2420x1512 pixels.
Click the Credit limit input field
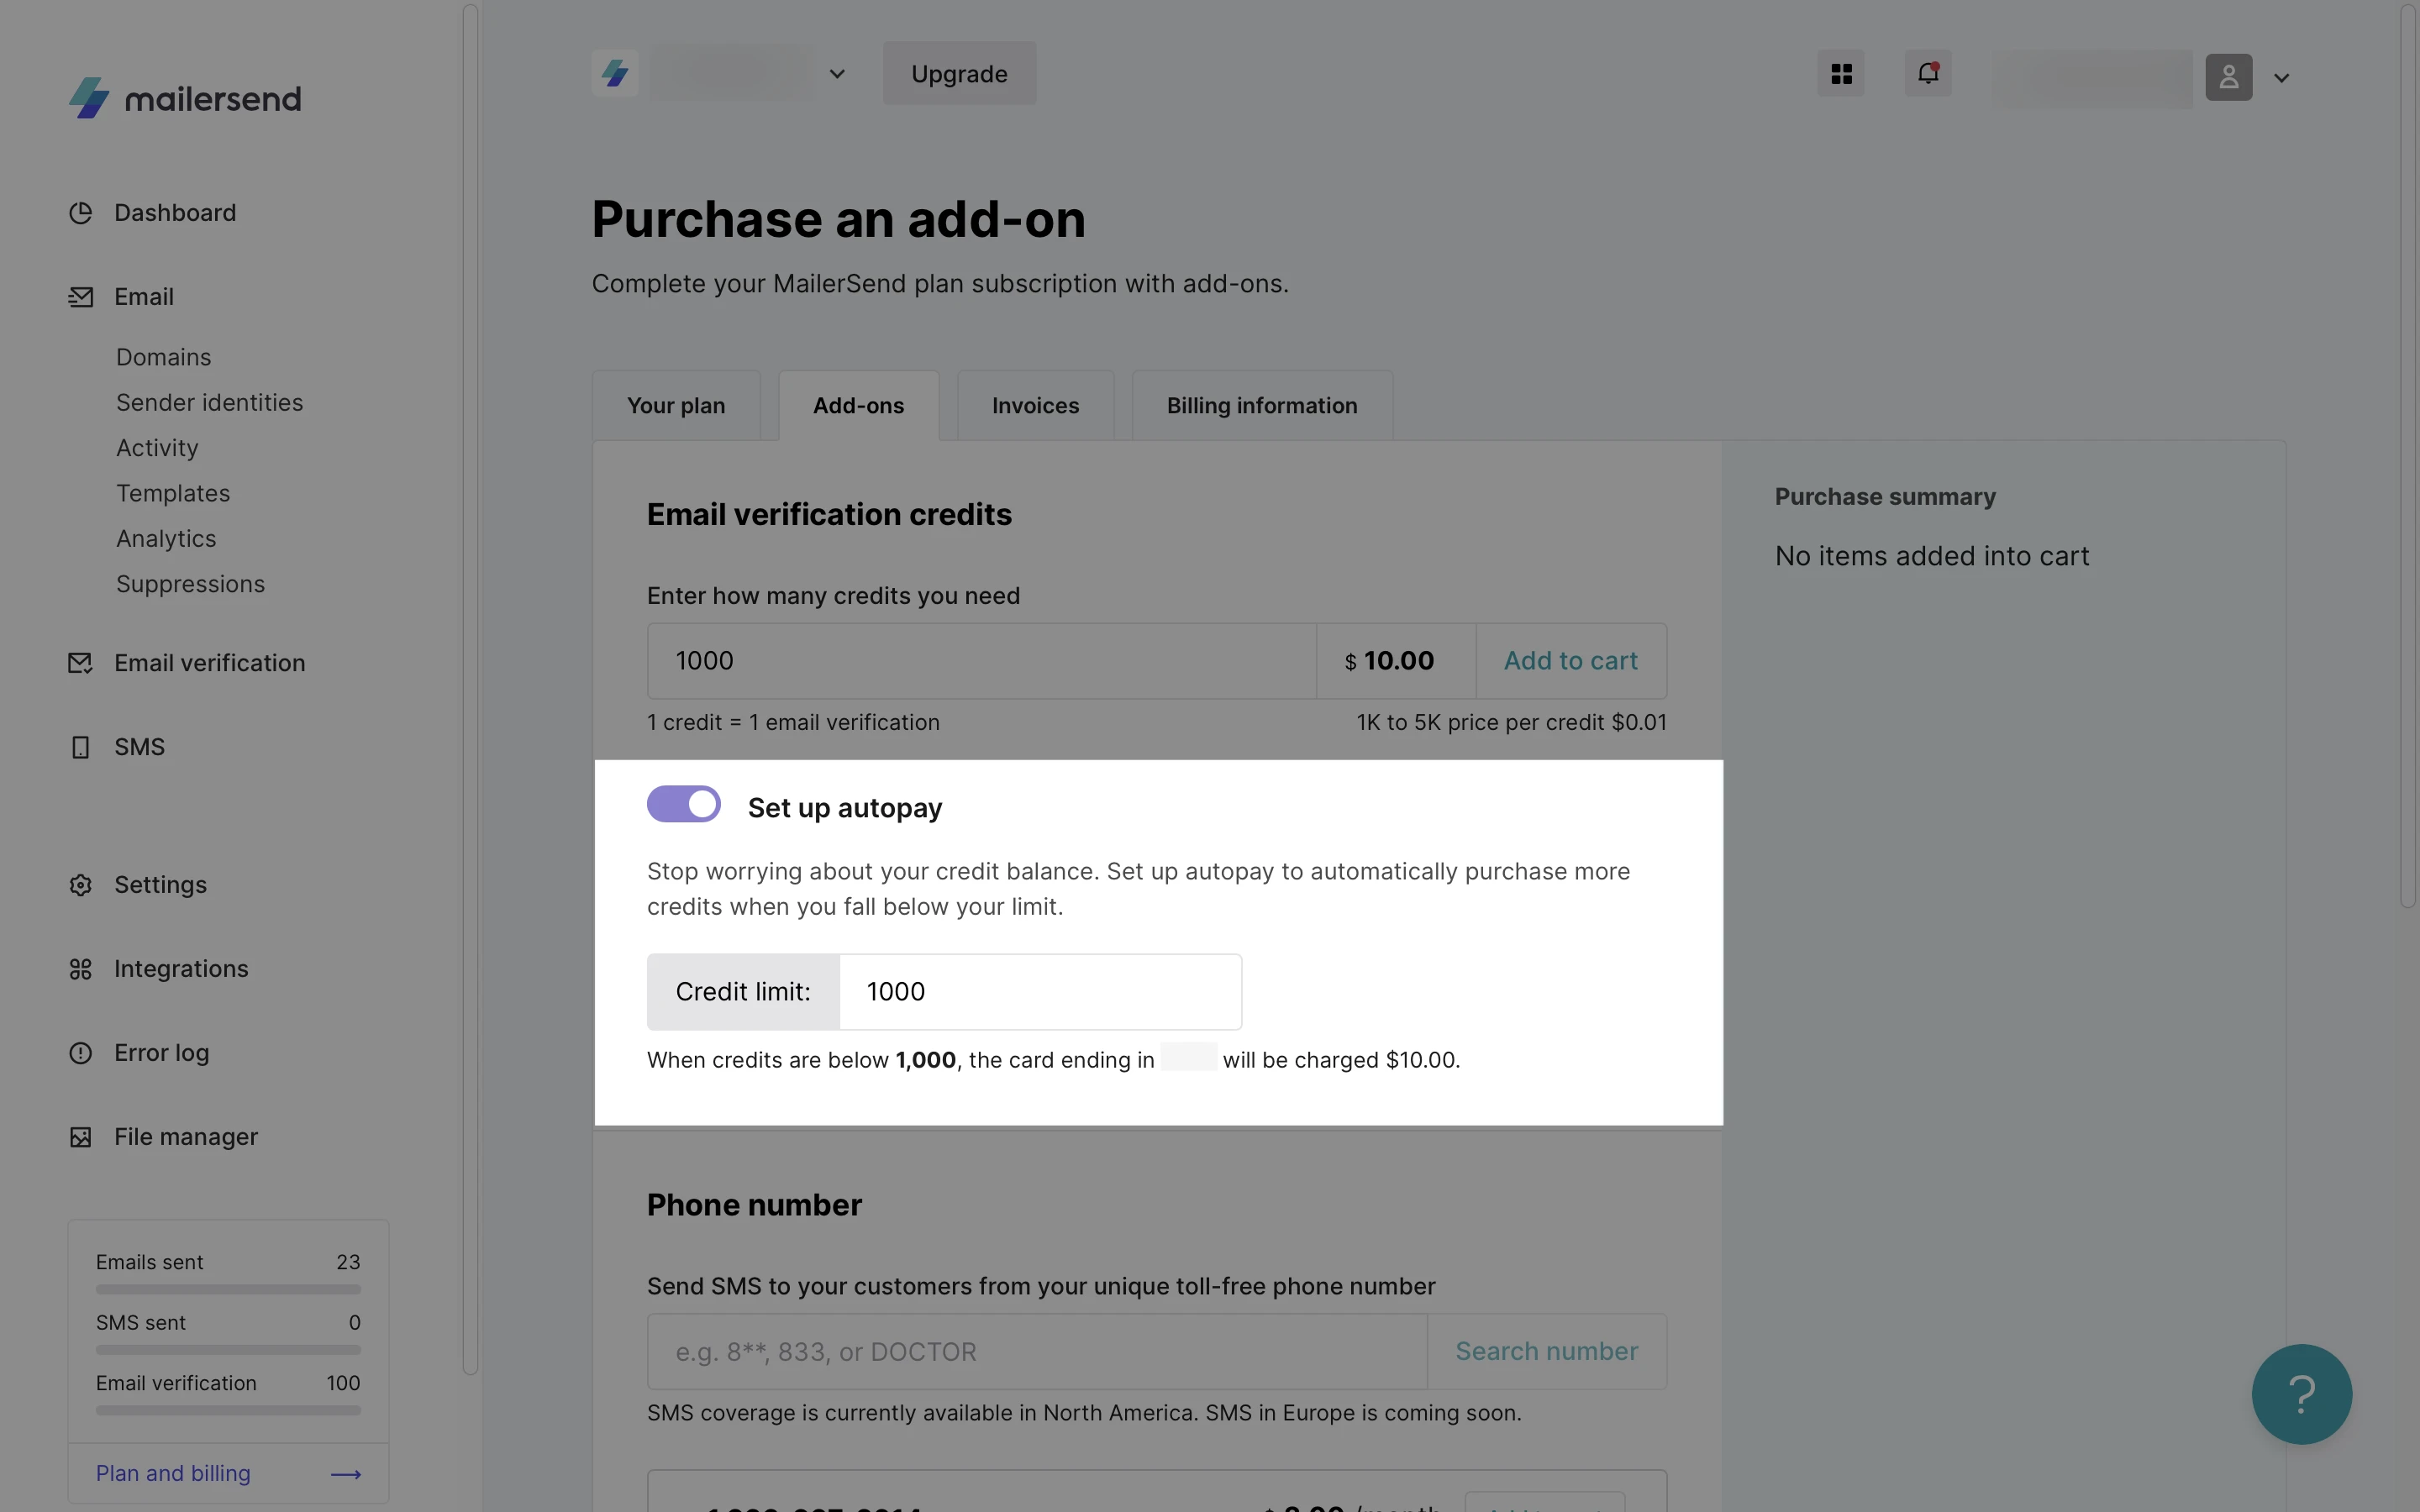(x=1040, y=992)
